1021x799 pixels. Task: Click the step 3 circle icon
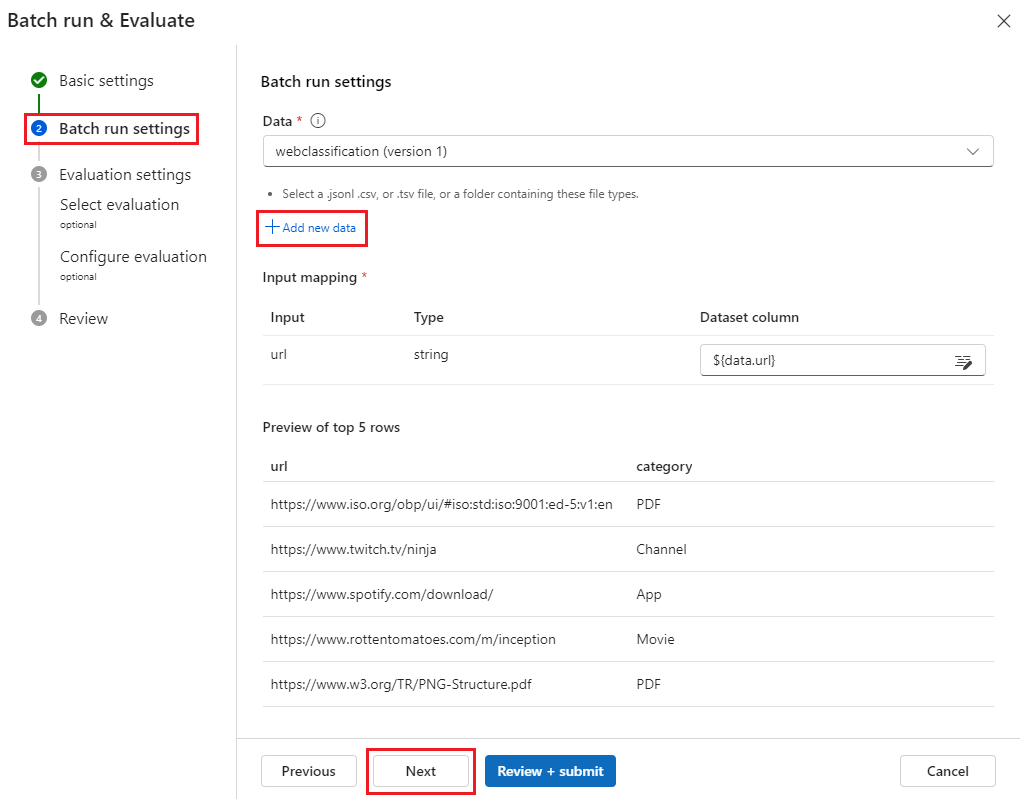pos(39,175)
